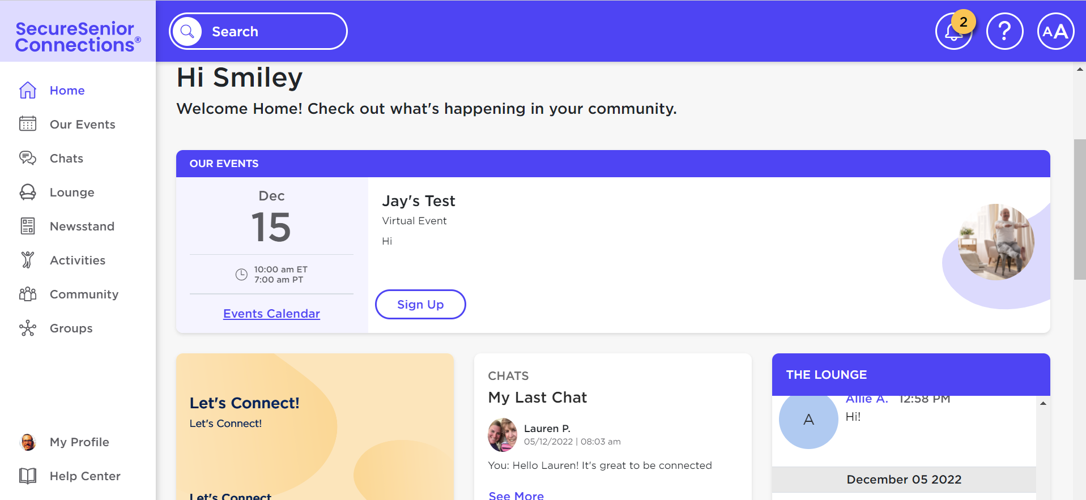Sign up for Jay's Test event
The image size is (1086, 500).
[x=420, y=304]
